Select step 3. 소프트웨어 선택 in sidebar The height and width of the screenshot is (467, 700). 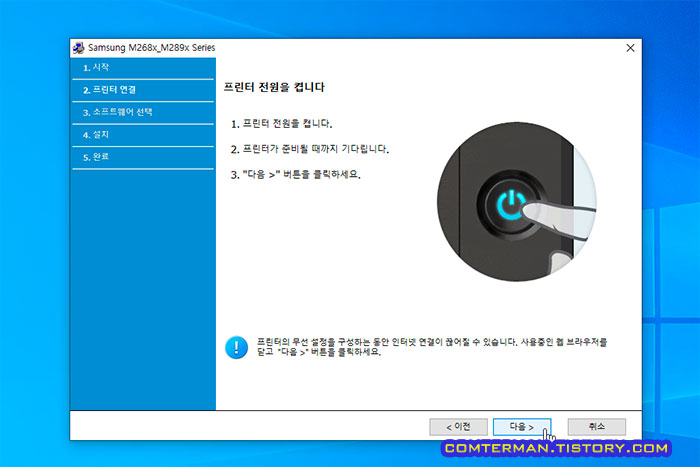tap(143, 113)
